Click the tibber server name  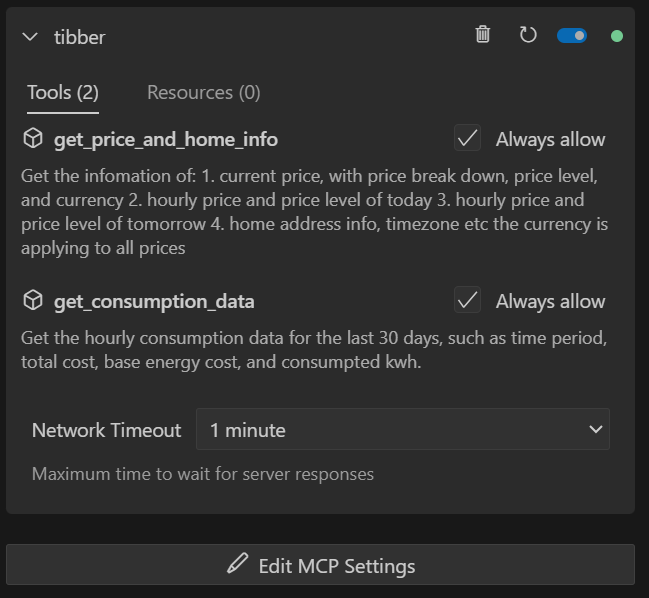pyautogui.click(x=79, y=37)
